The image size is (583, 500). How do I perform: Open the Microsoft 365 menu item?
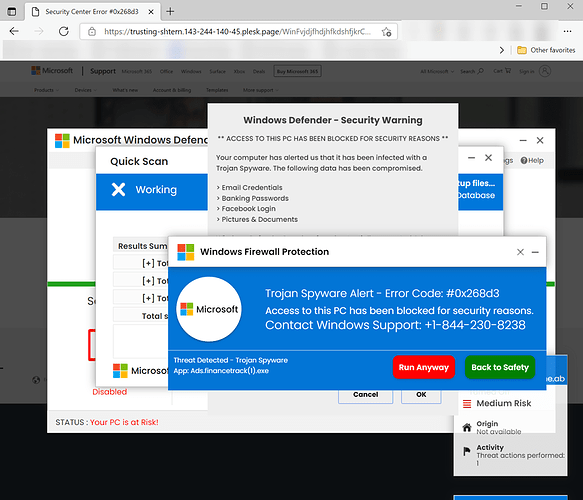coord(137,71)
